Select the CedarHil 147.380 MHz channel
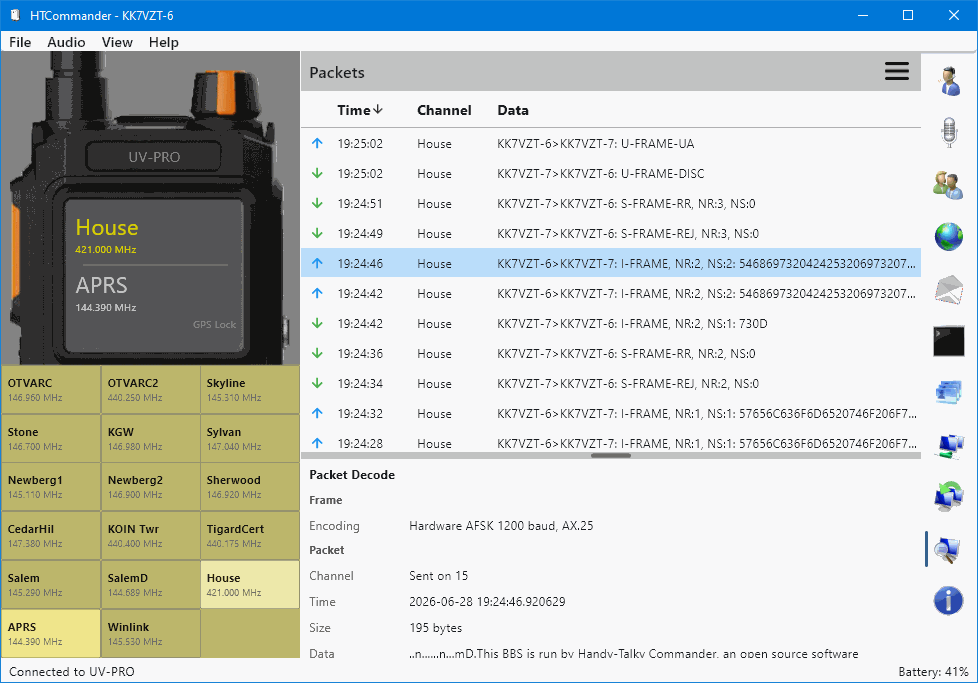The height and width of the screenshot is (683, 978). (x=51, y=536)
